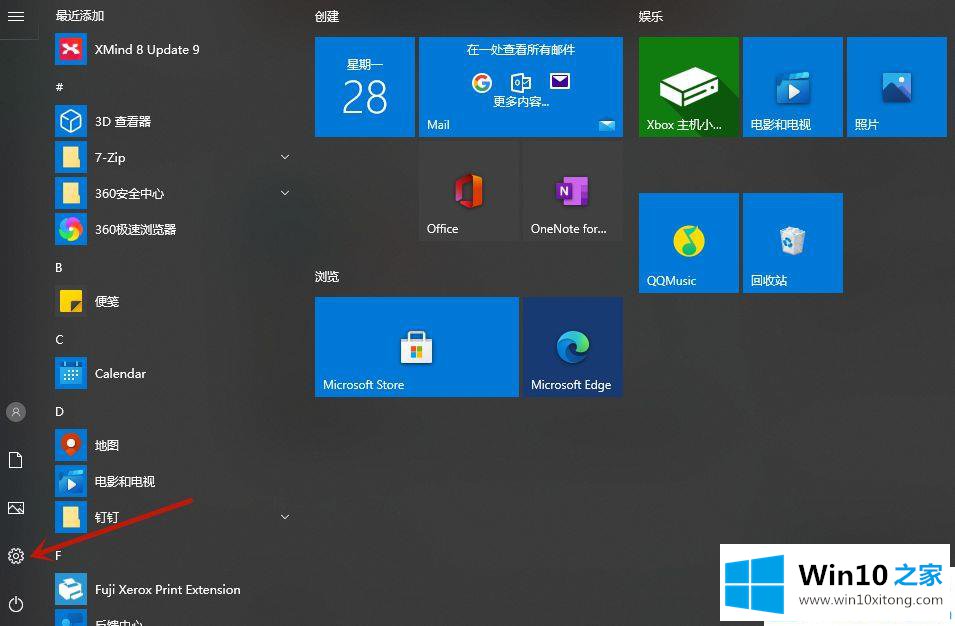Open the 回收站 recycle bin tile
The height and width of the screenshot is (626, 955).
point(793,243)
